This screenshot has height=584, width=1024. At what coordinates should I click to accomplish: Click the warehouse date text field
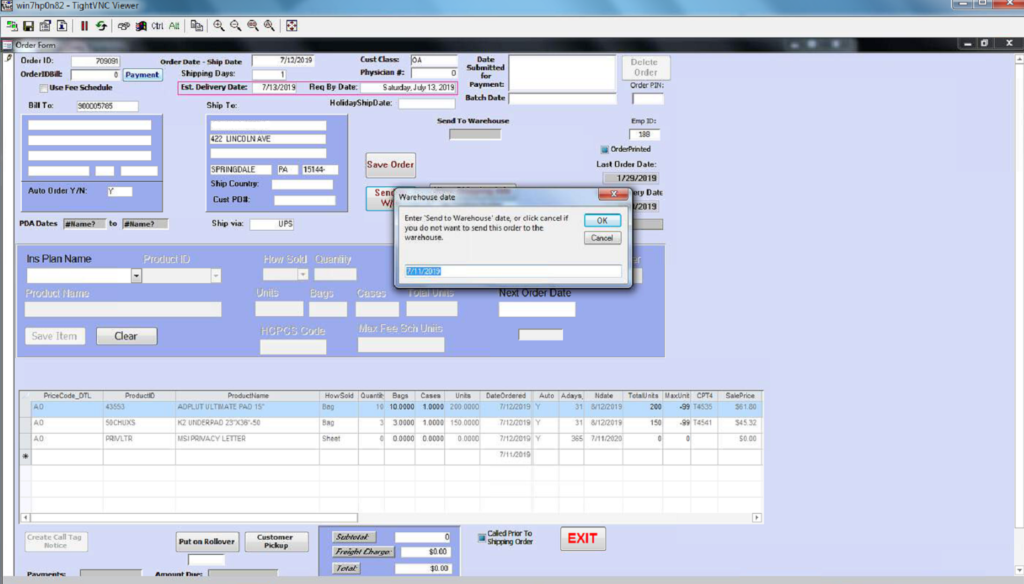pos(512,271)
